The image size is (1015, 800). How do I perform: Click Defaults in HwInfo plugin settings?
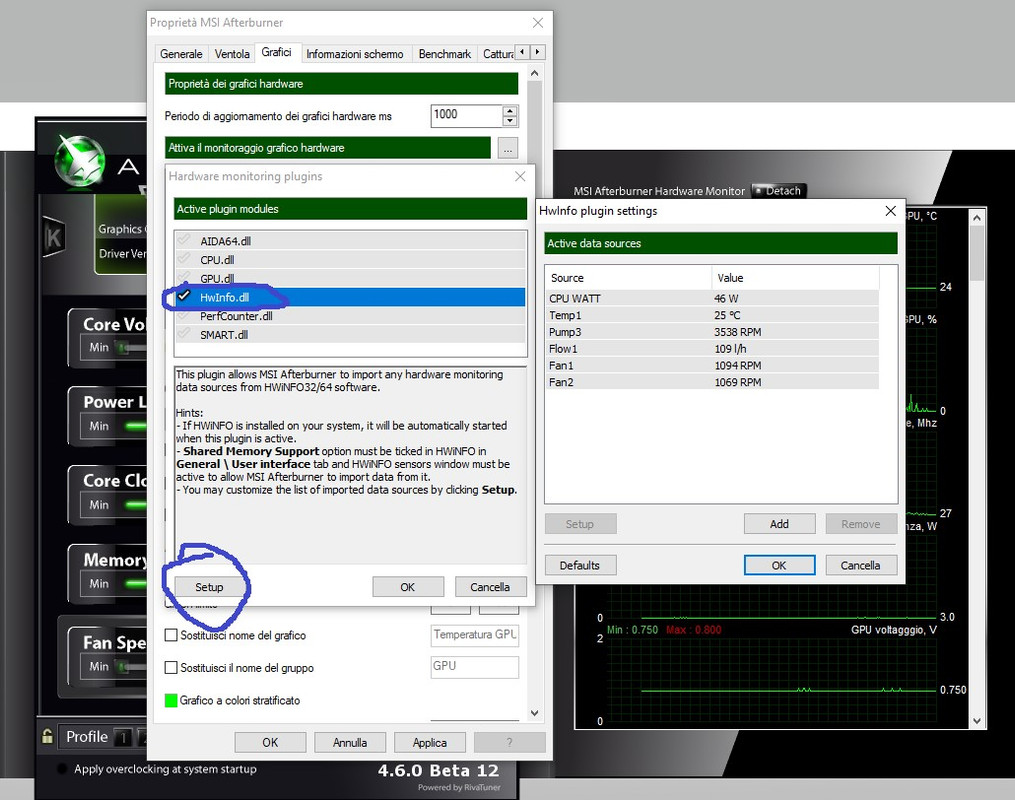580,565
